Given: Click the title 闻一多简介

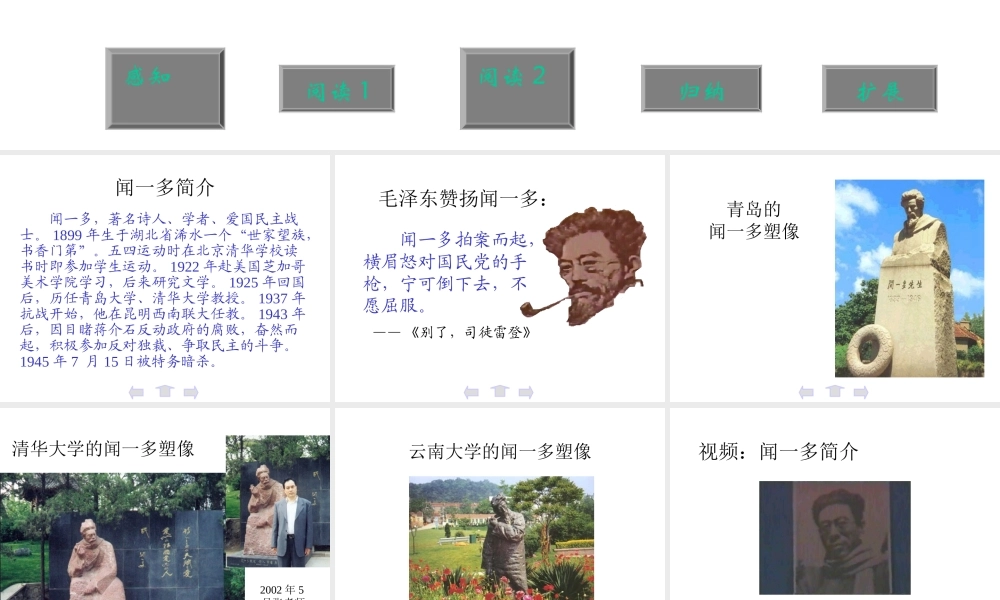Looking at the screenshot, I should click(x=165, y=187).
